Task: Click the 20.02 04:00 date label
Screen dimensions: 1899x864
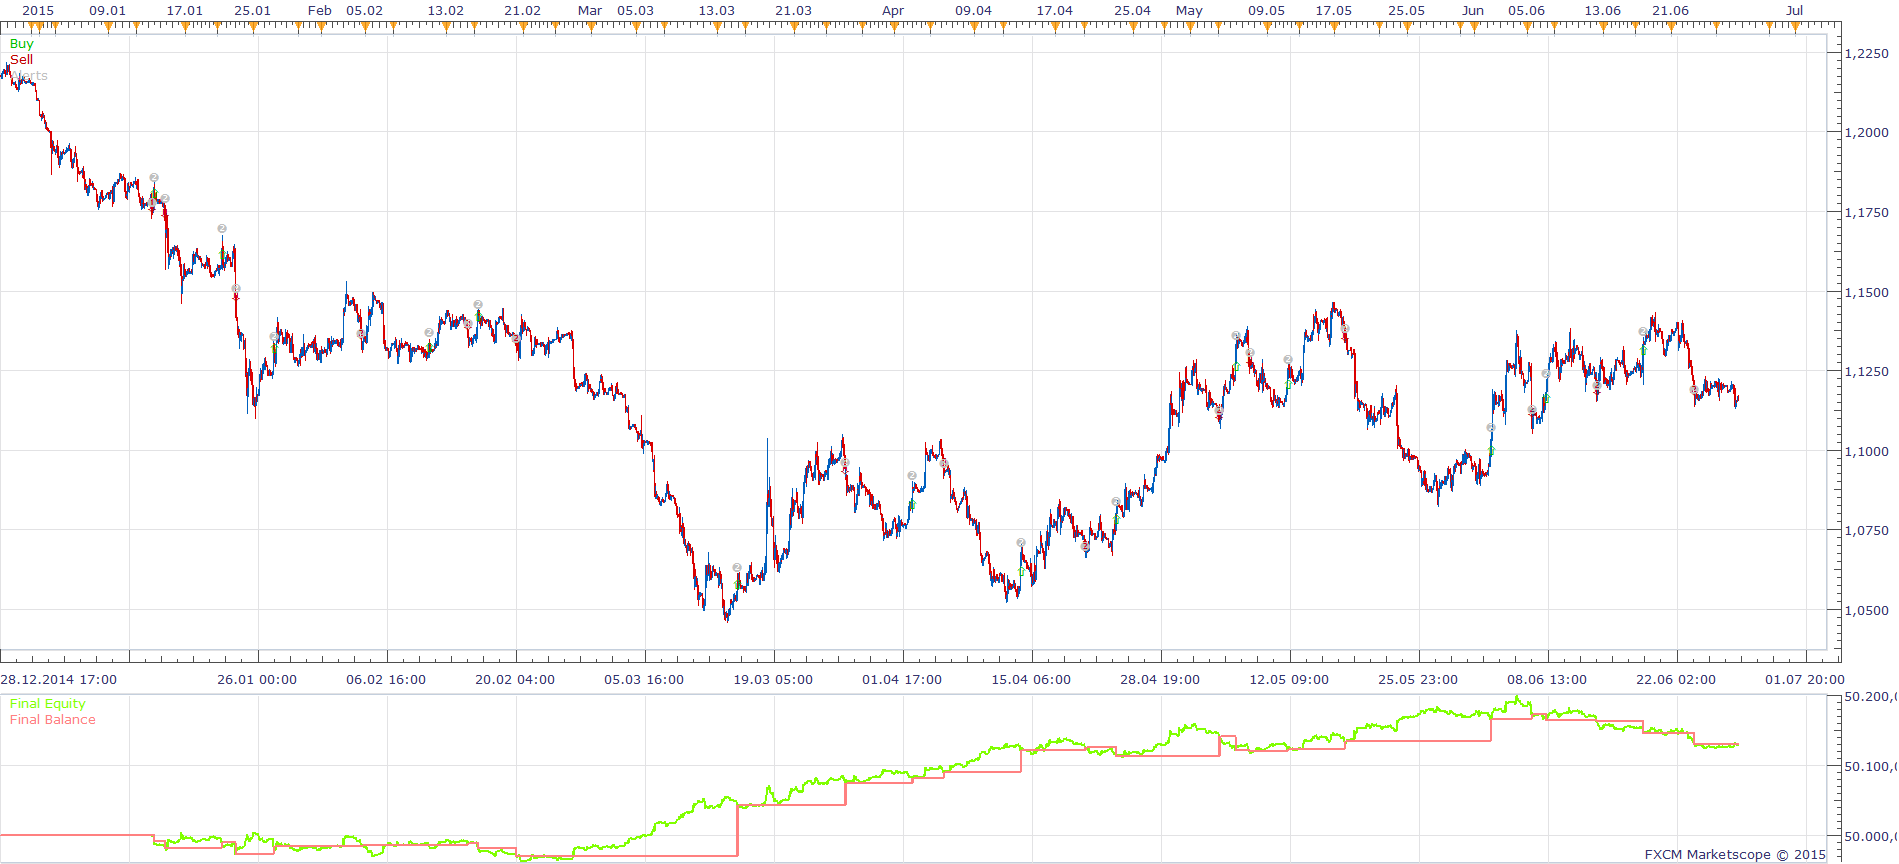Action: [515, 680]
